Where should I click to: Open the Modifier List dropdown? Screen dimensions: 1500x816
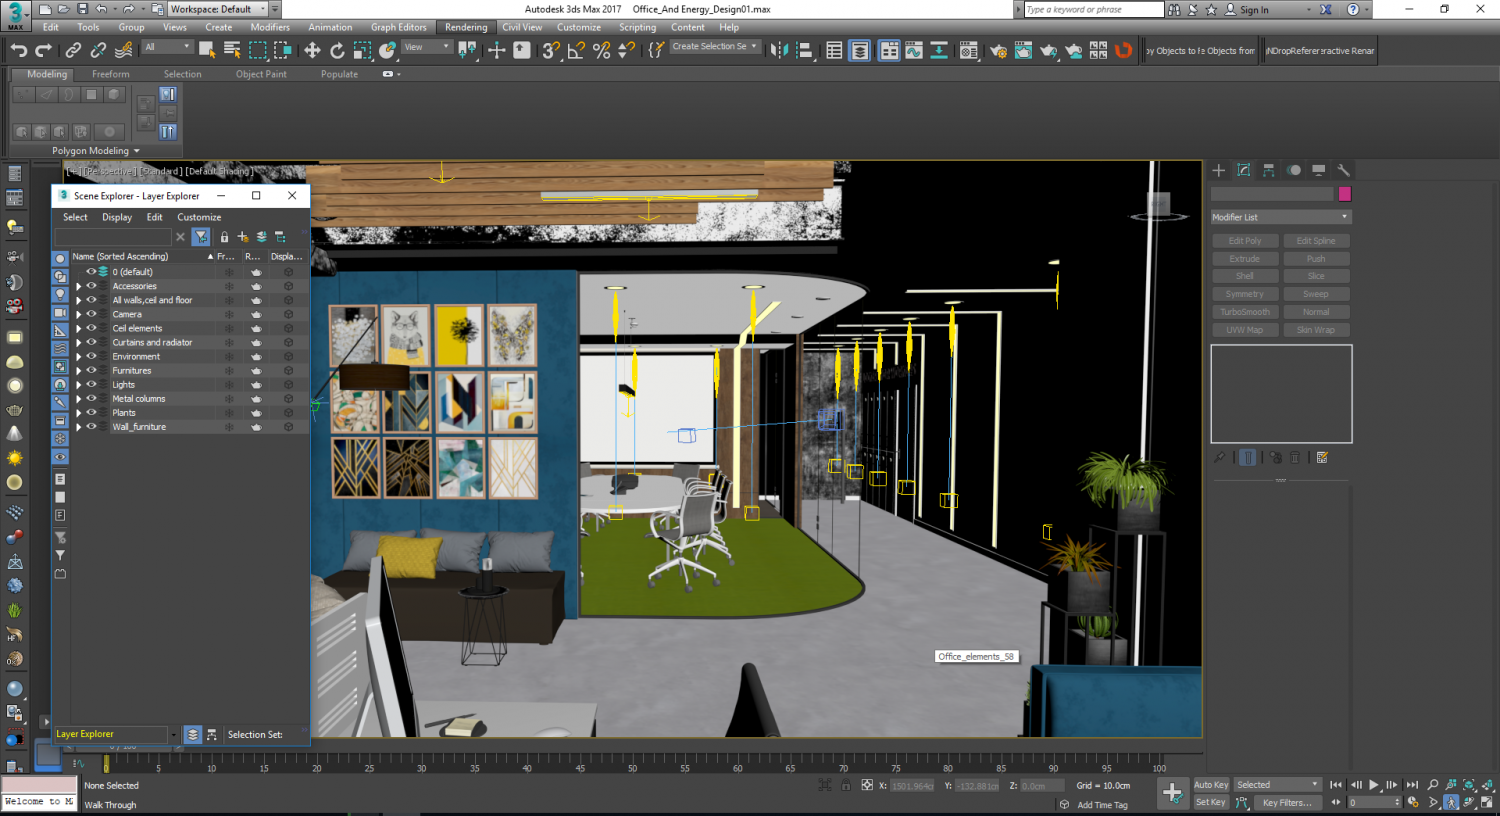(1280, 216)
